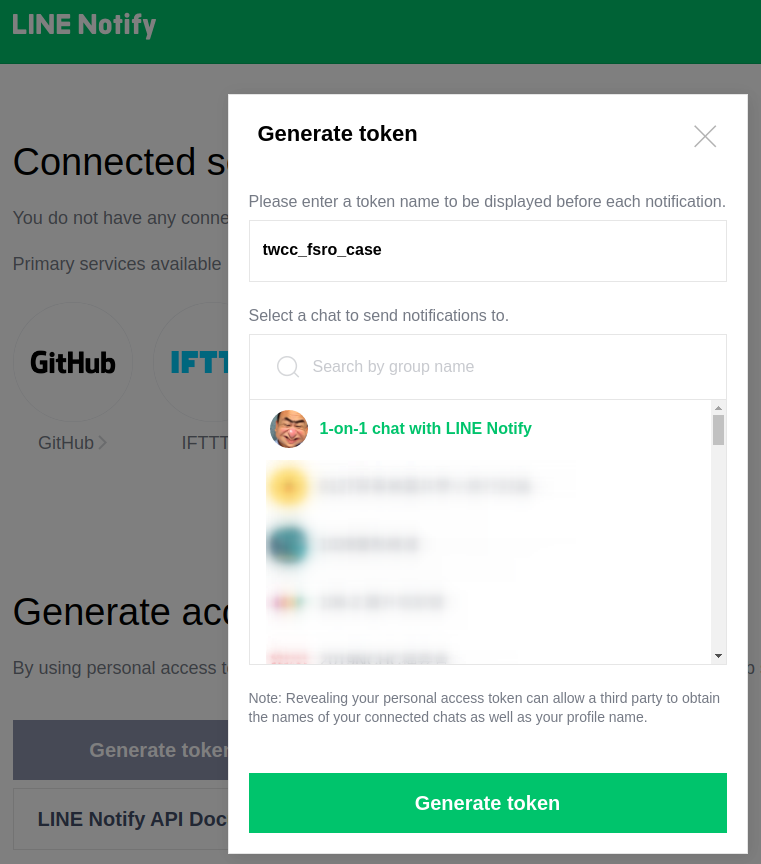Click the LINE Notify logo in header
Image resolution: width=761 pixels, height=864 pixels.
pos(84,25)
